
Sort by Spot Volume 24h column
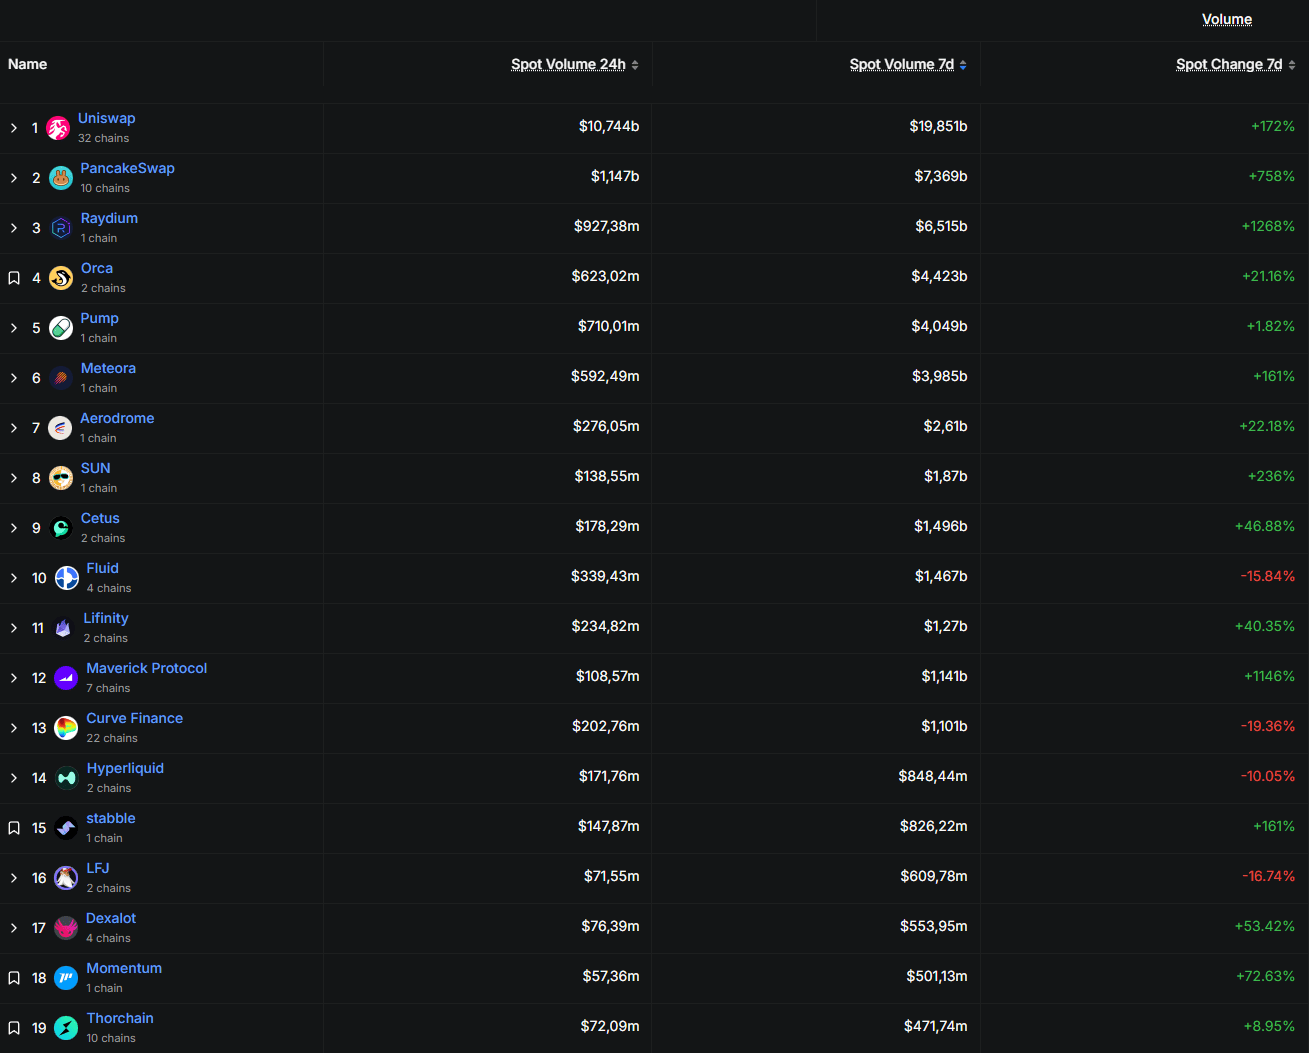click(x=568, y=64)
